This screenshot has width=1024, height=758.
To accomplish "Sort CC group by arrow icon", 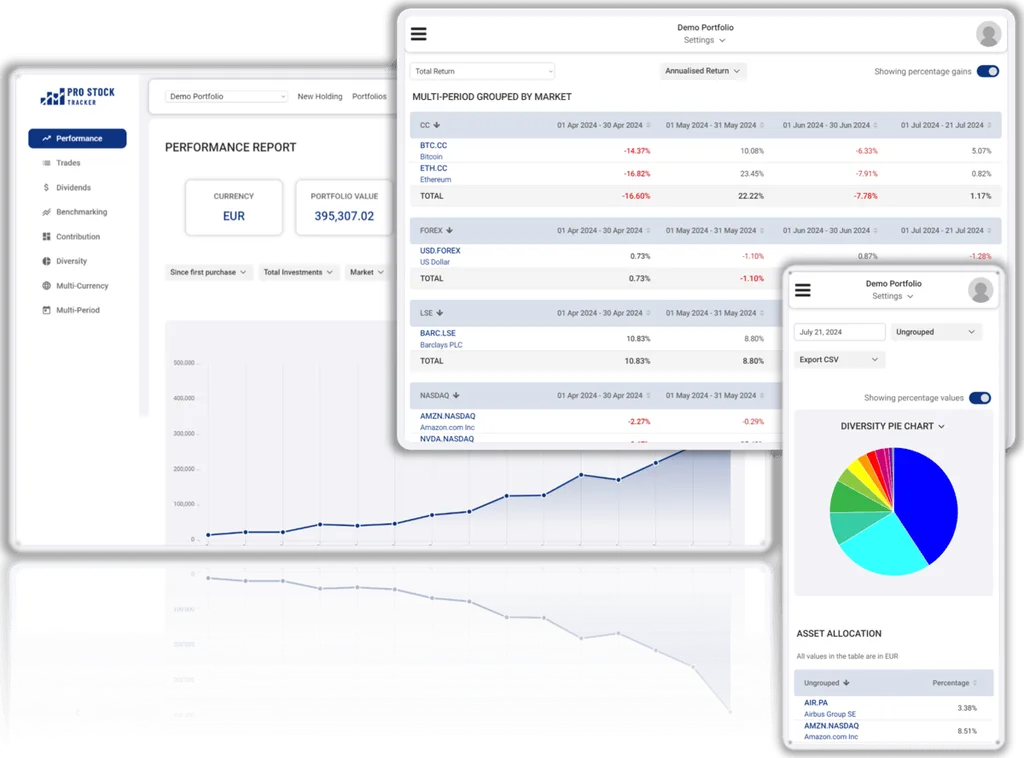I will click(437, 125).
